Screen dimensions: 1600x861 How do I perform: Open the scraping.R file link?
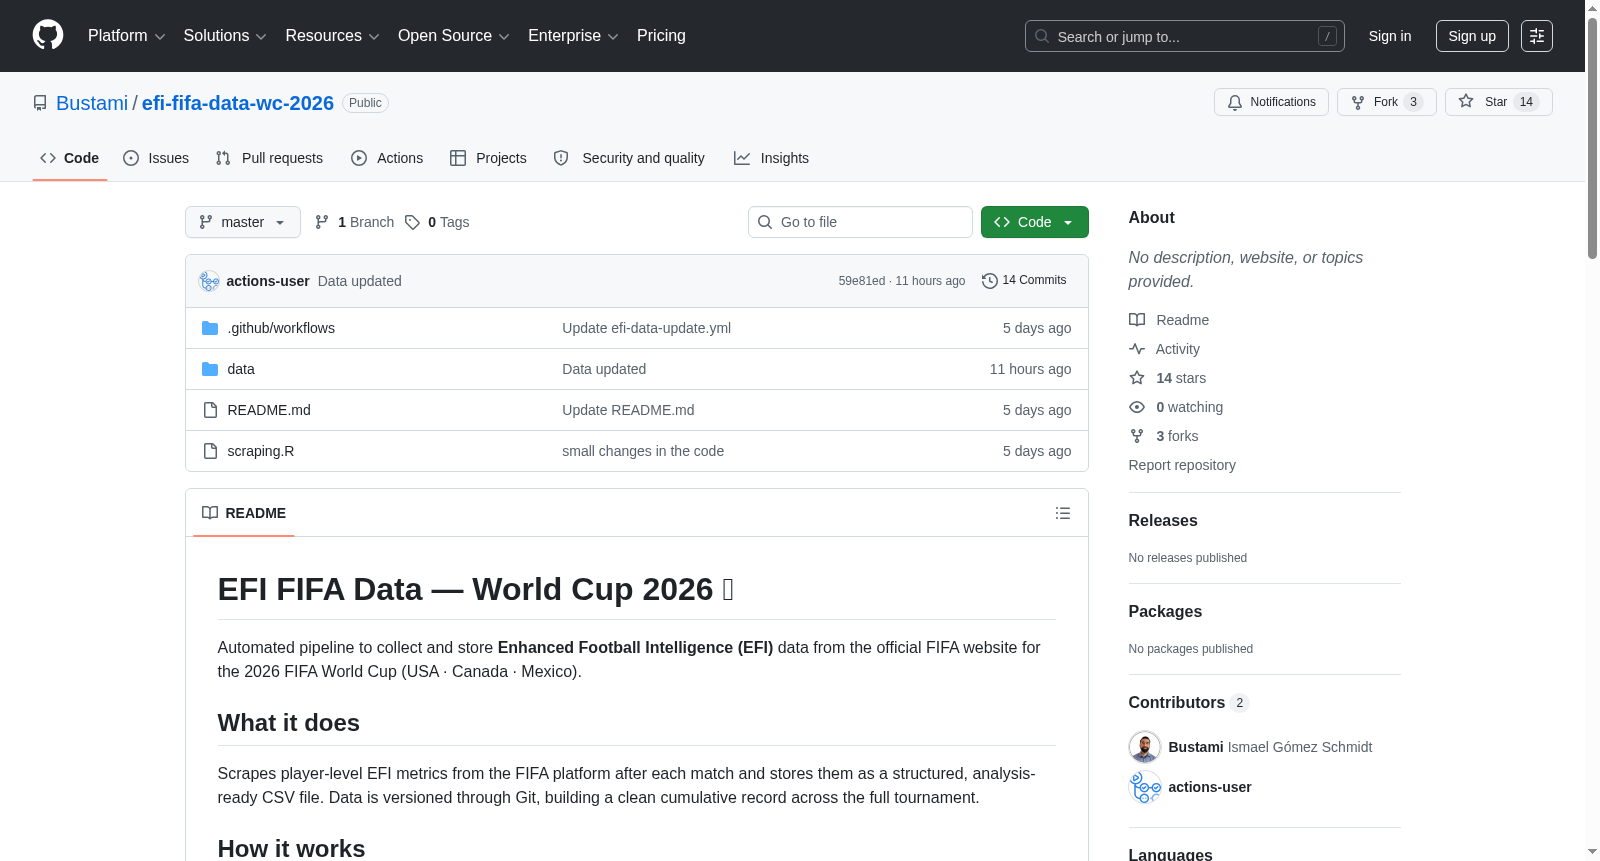(x=261, y=451)
